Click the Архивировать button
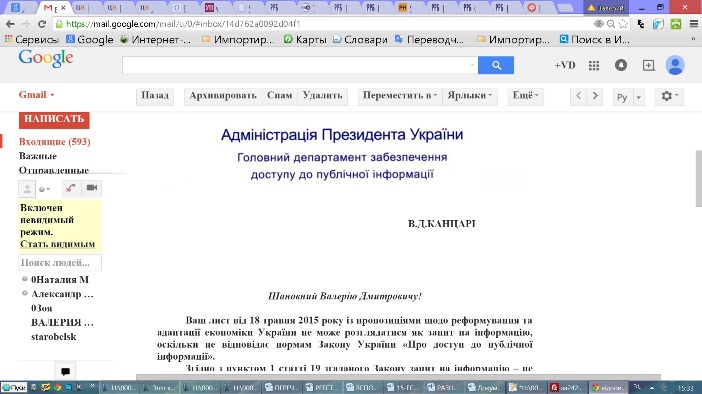The width and height of the screenshot is (702, 394). coord(223,96)
